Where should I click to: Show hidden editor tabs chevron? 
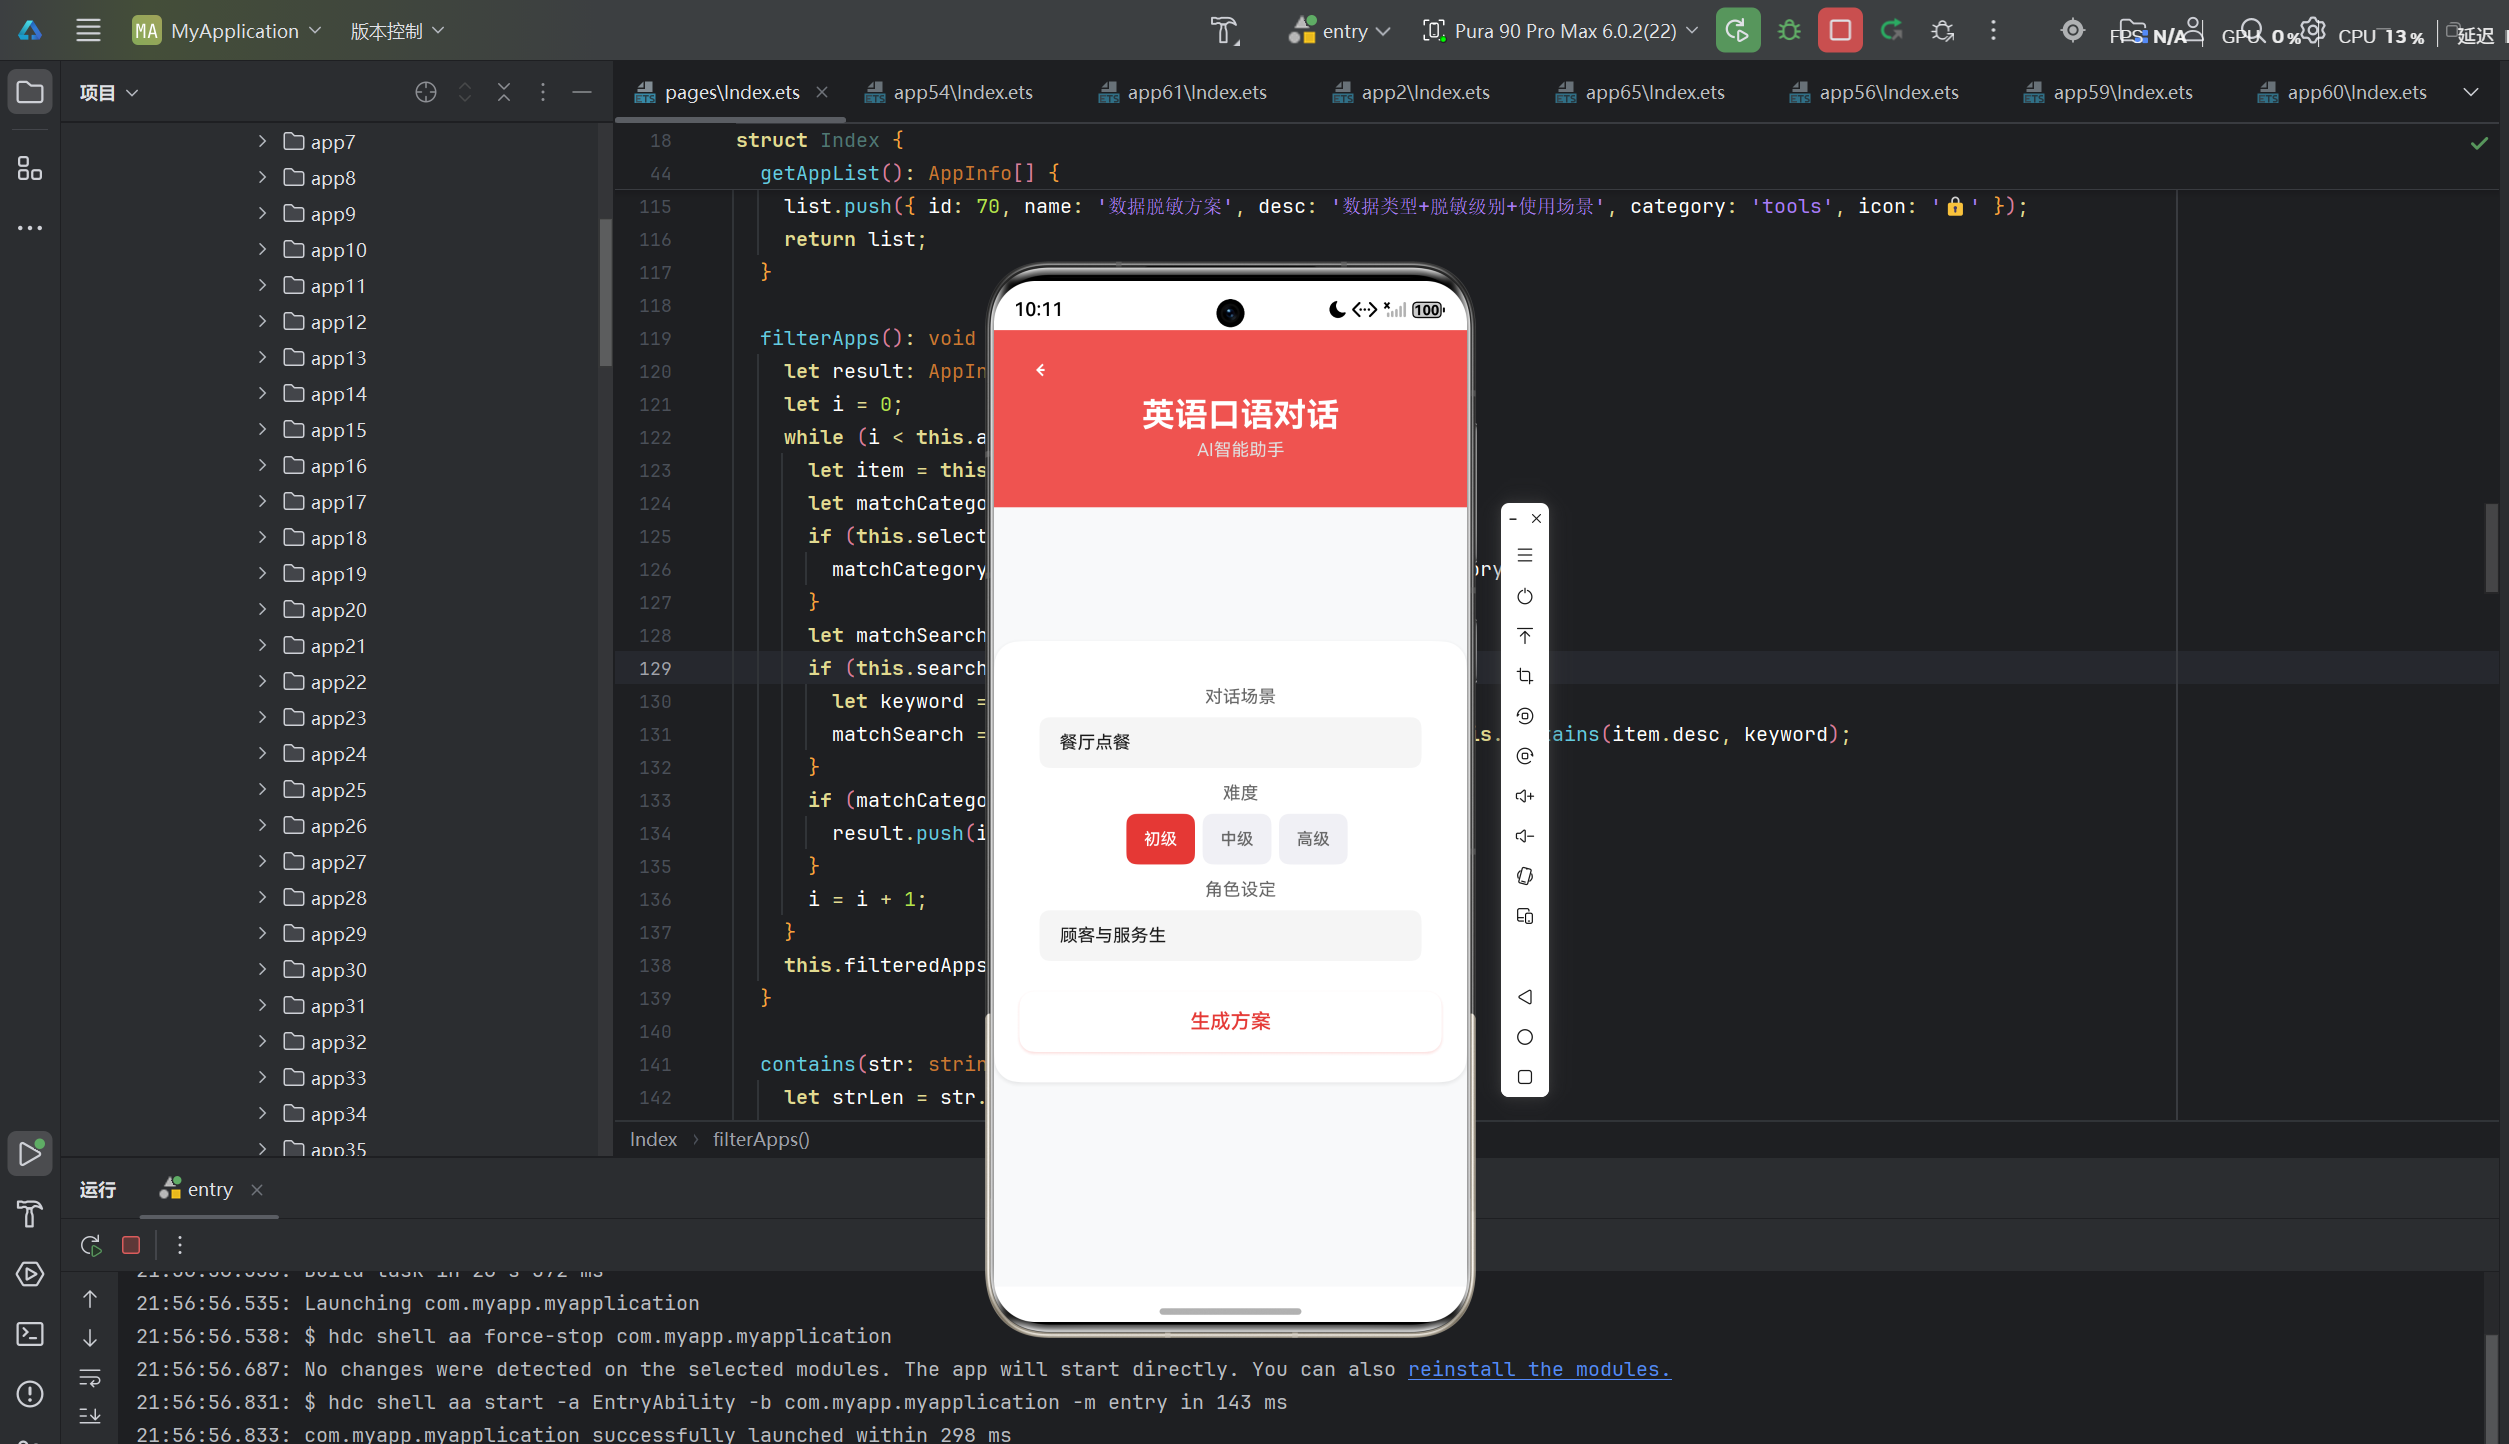click(x=2471, y=92)
